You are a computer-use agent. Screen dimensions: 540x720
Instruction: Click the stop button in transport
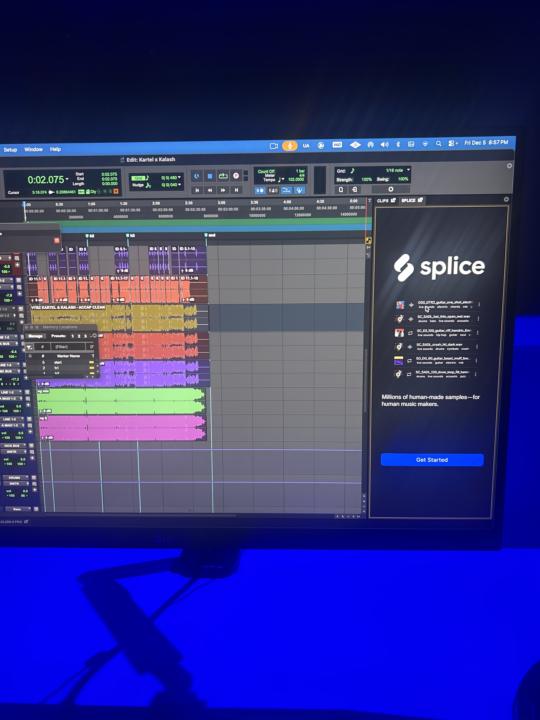point(210,176)
